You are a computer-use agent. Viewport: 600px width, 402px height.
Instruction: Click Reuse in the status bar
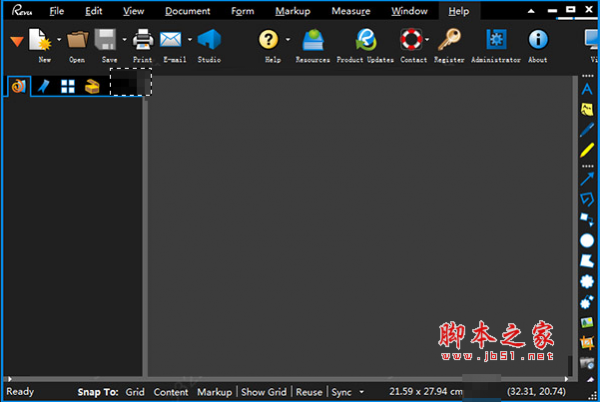[309, 392]
